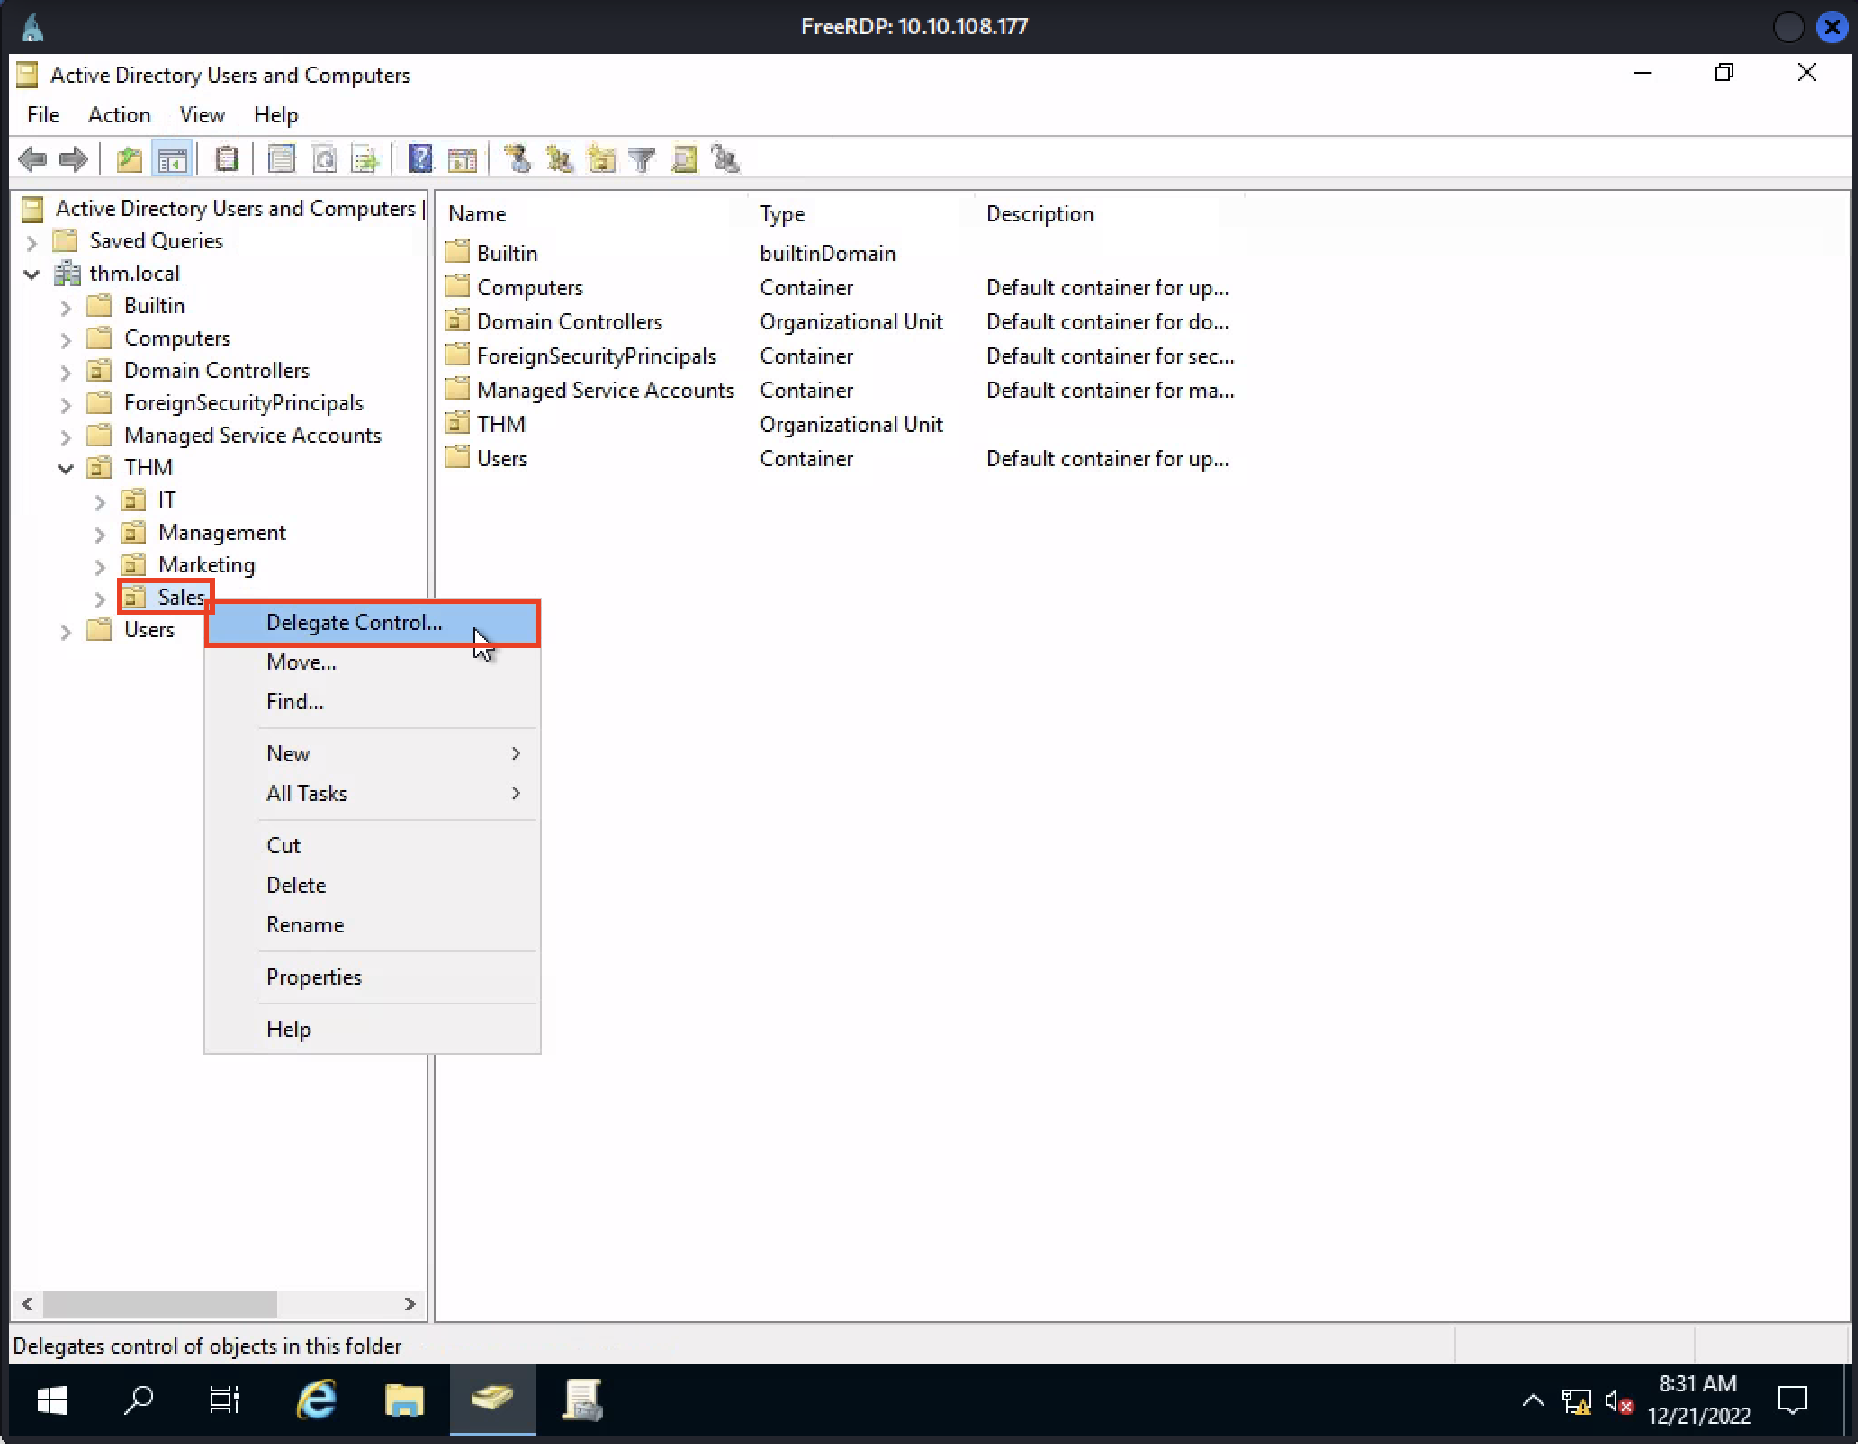Open the notification center icon
The width and height of the screenshot is (1858, 1444).
1792,1400
